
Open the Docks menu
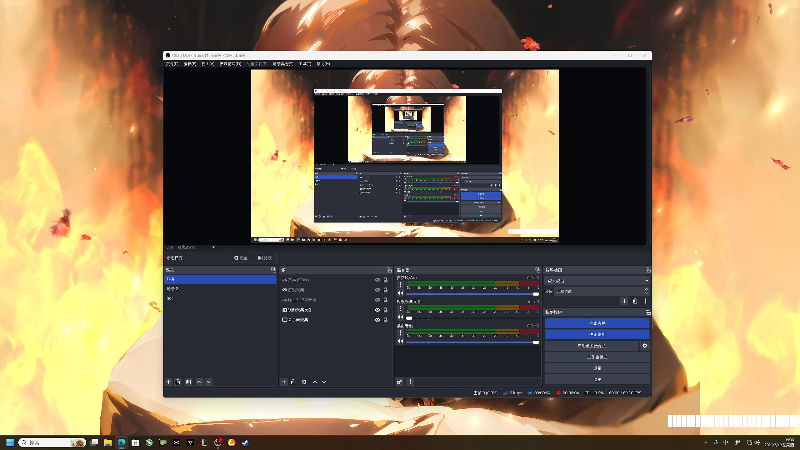tap(230, 64)
